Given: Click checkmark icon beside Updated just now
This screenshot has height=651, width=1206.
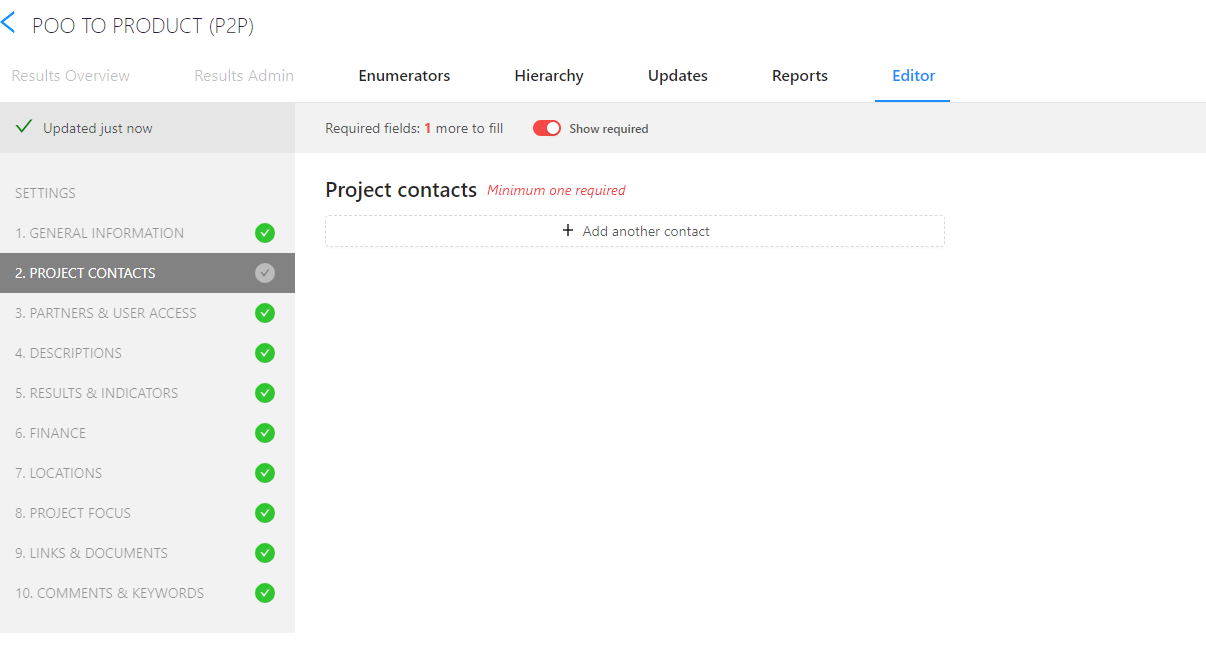Looking at the screenshot, I should point(24,127).
